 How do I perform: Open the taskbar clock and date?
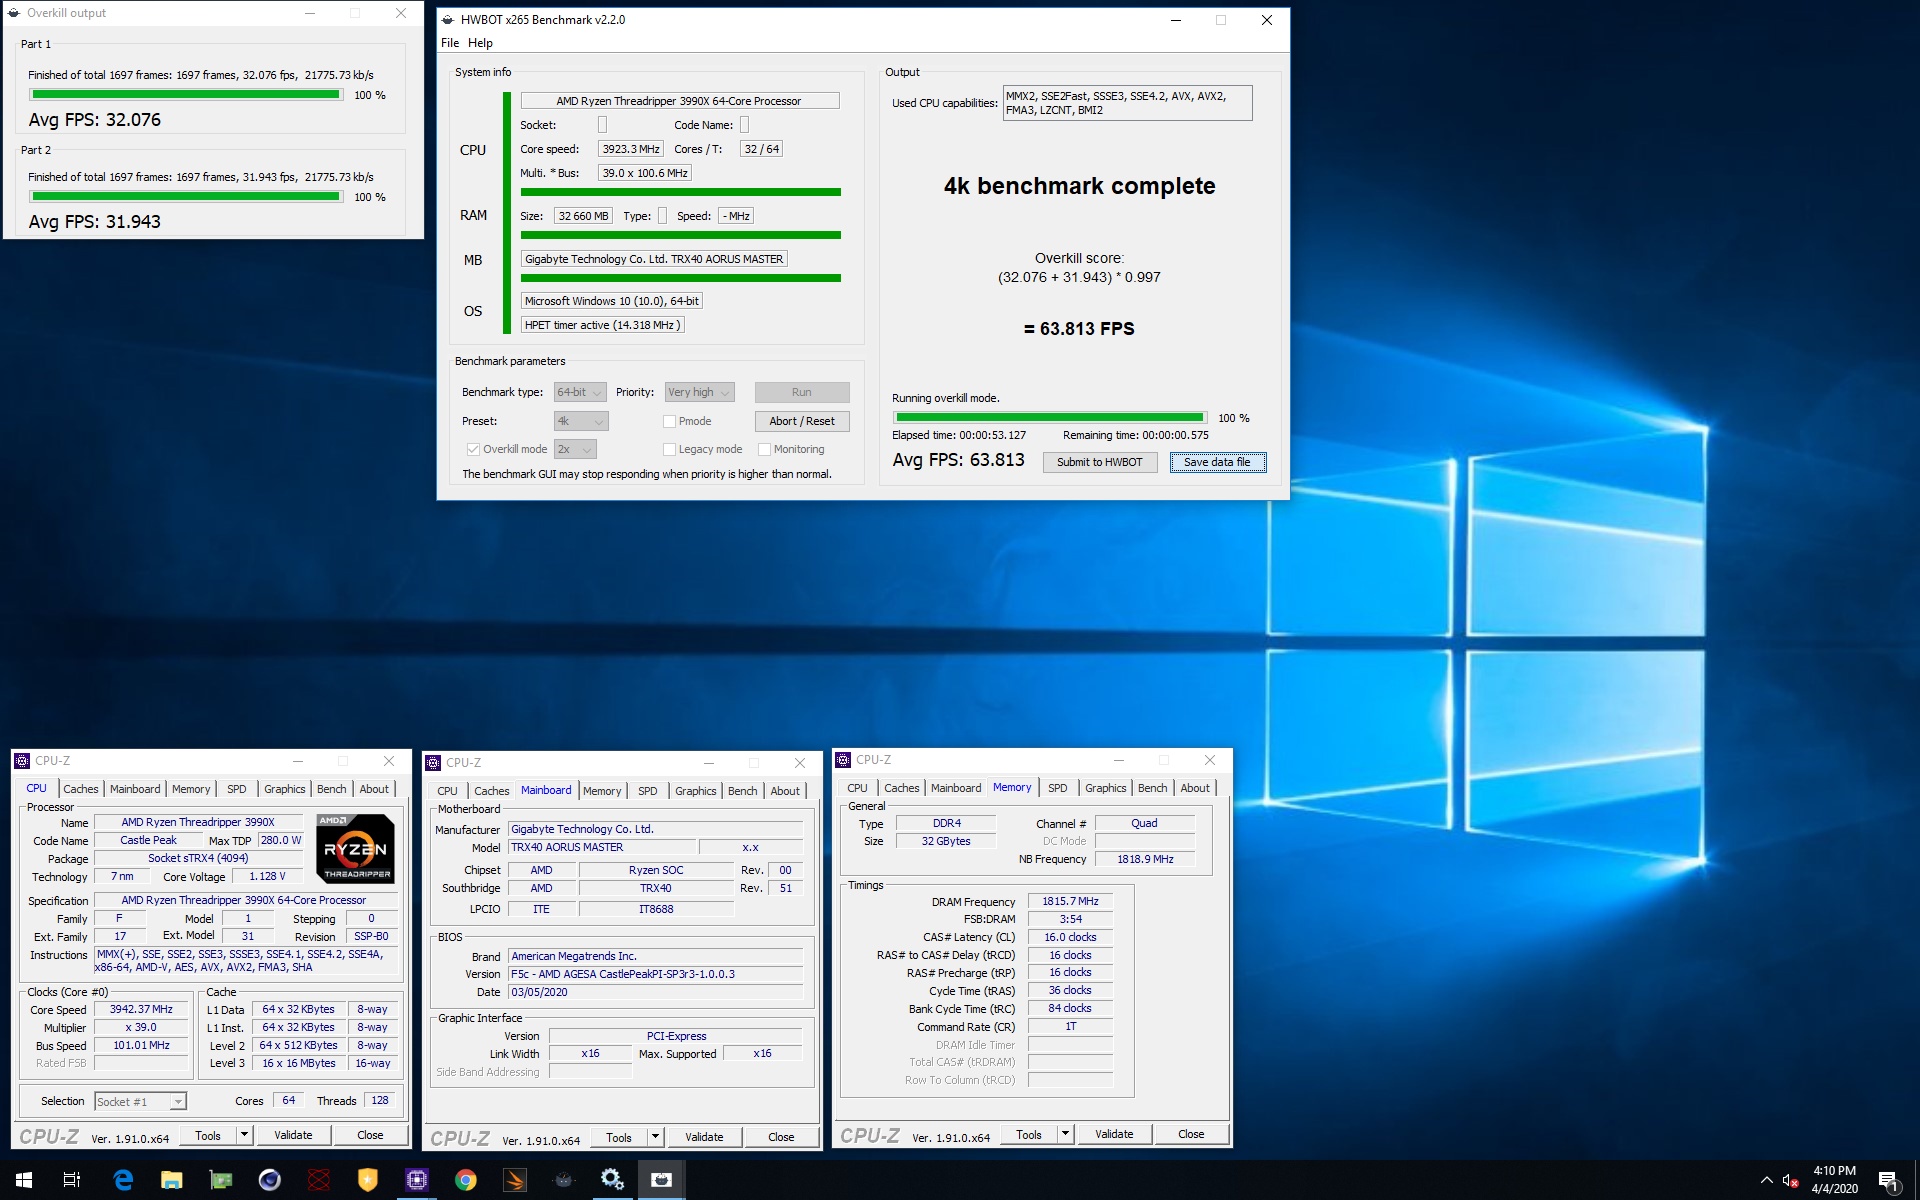pos(1834,1180)
